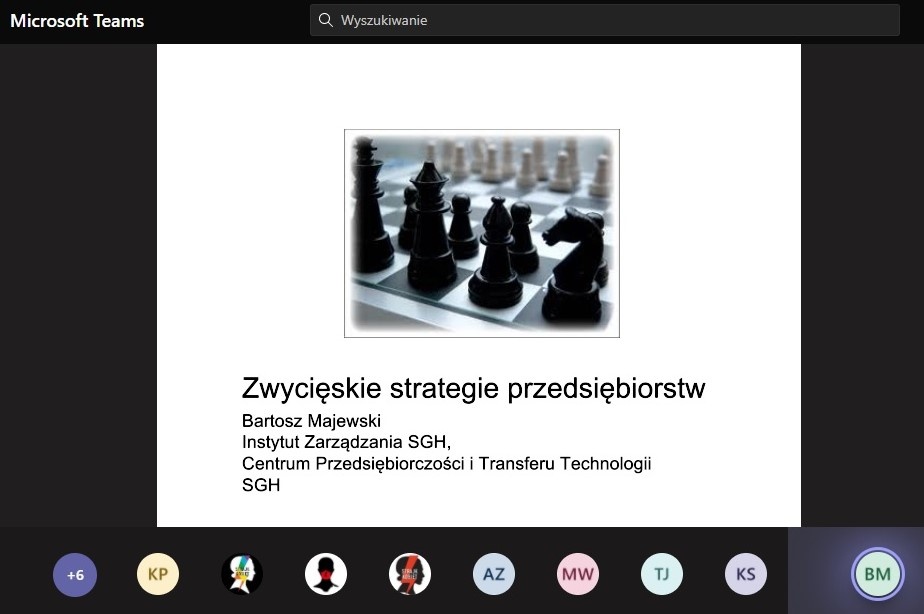This screenshot has height=614, width=924.
Task: Select the avatar with red lightning bolt
Action: click(x=410, y=574)
